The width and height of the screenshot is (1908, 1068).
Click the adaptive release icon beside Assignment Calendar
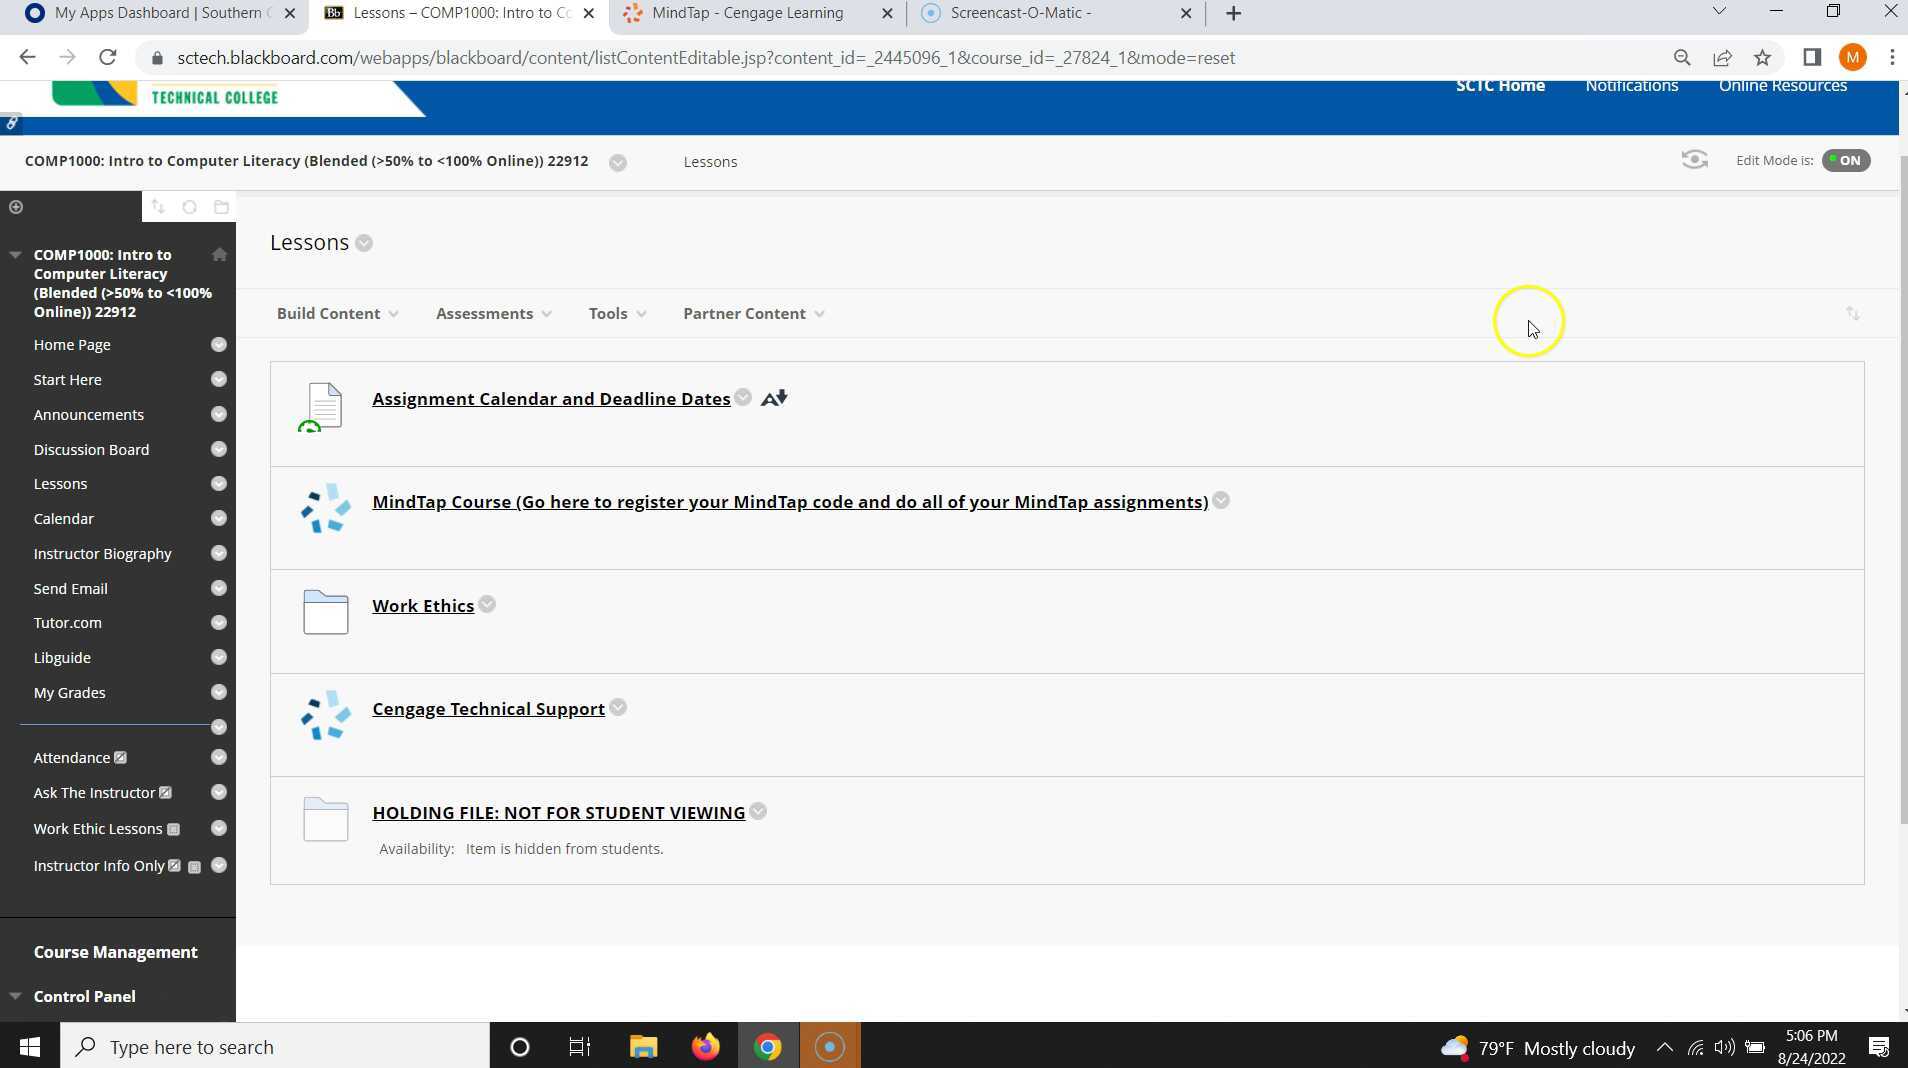[x=772, y=397]
